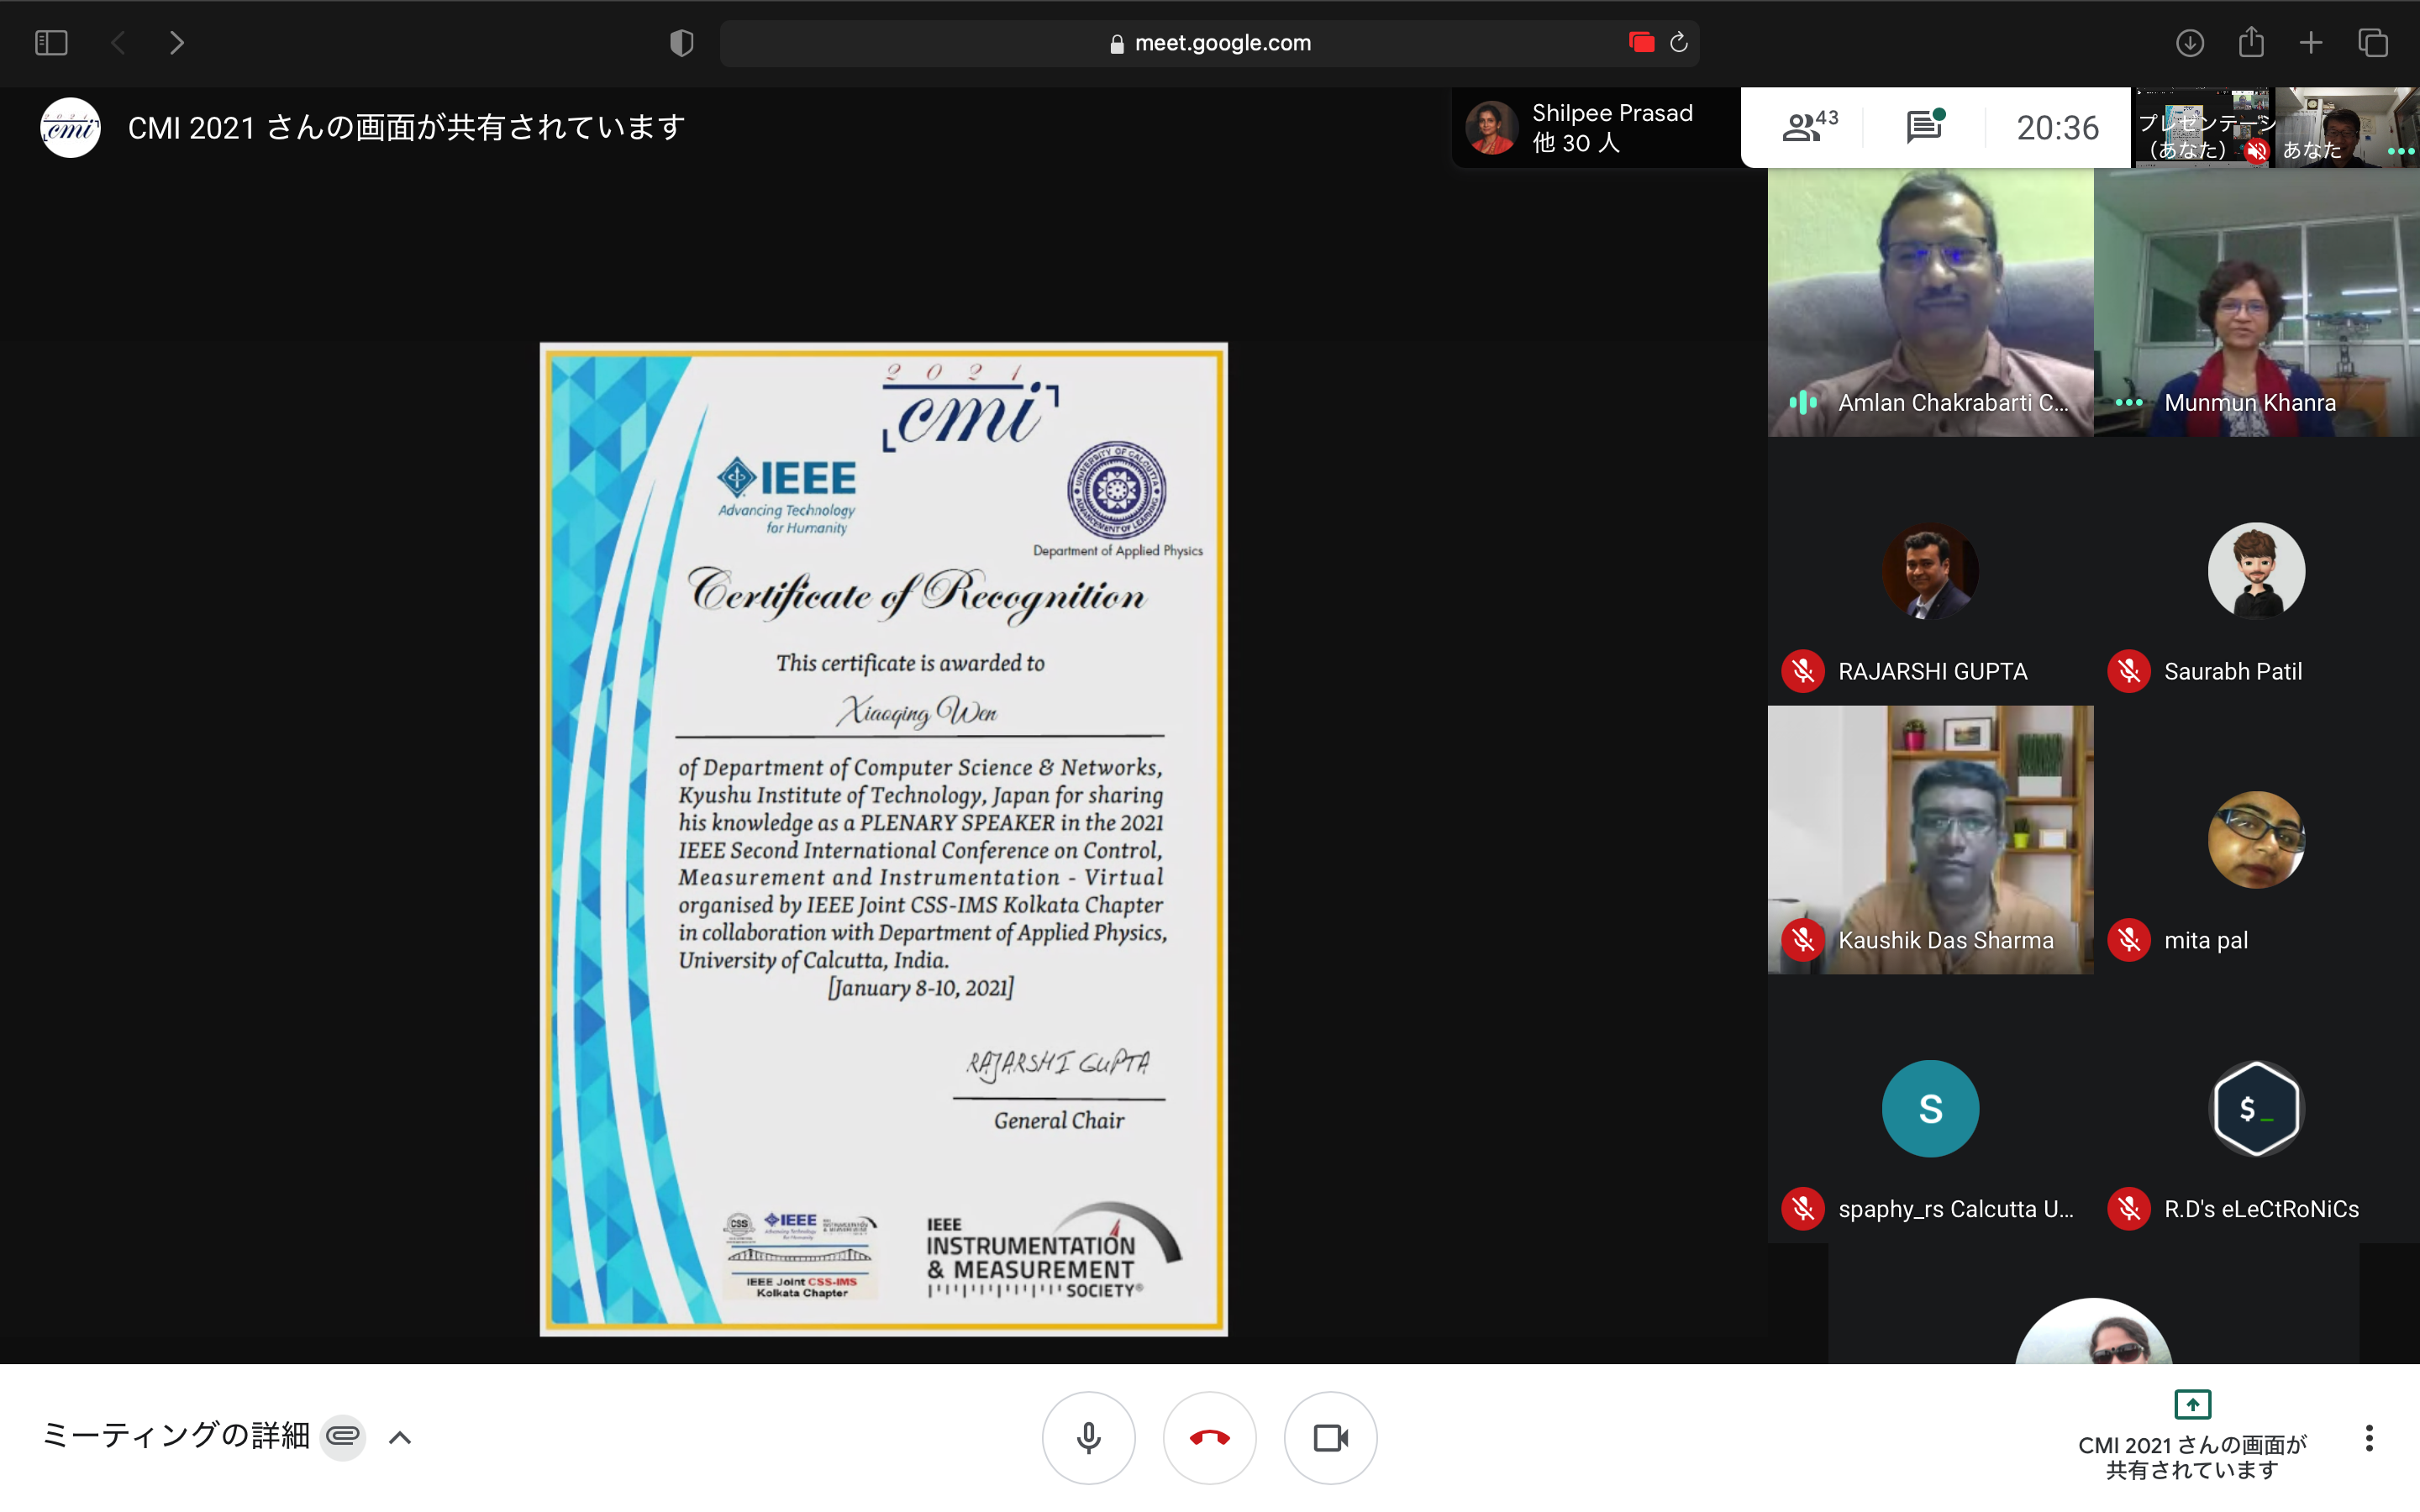The height and width of the screenshot is (1512, 2420).
Task: Click partially visible participant avatar at bottom
Action: pos(2094,1331)
